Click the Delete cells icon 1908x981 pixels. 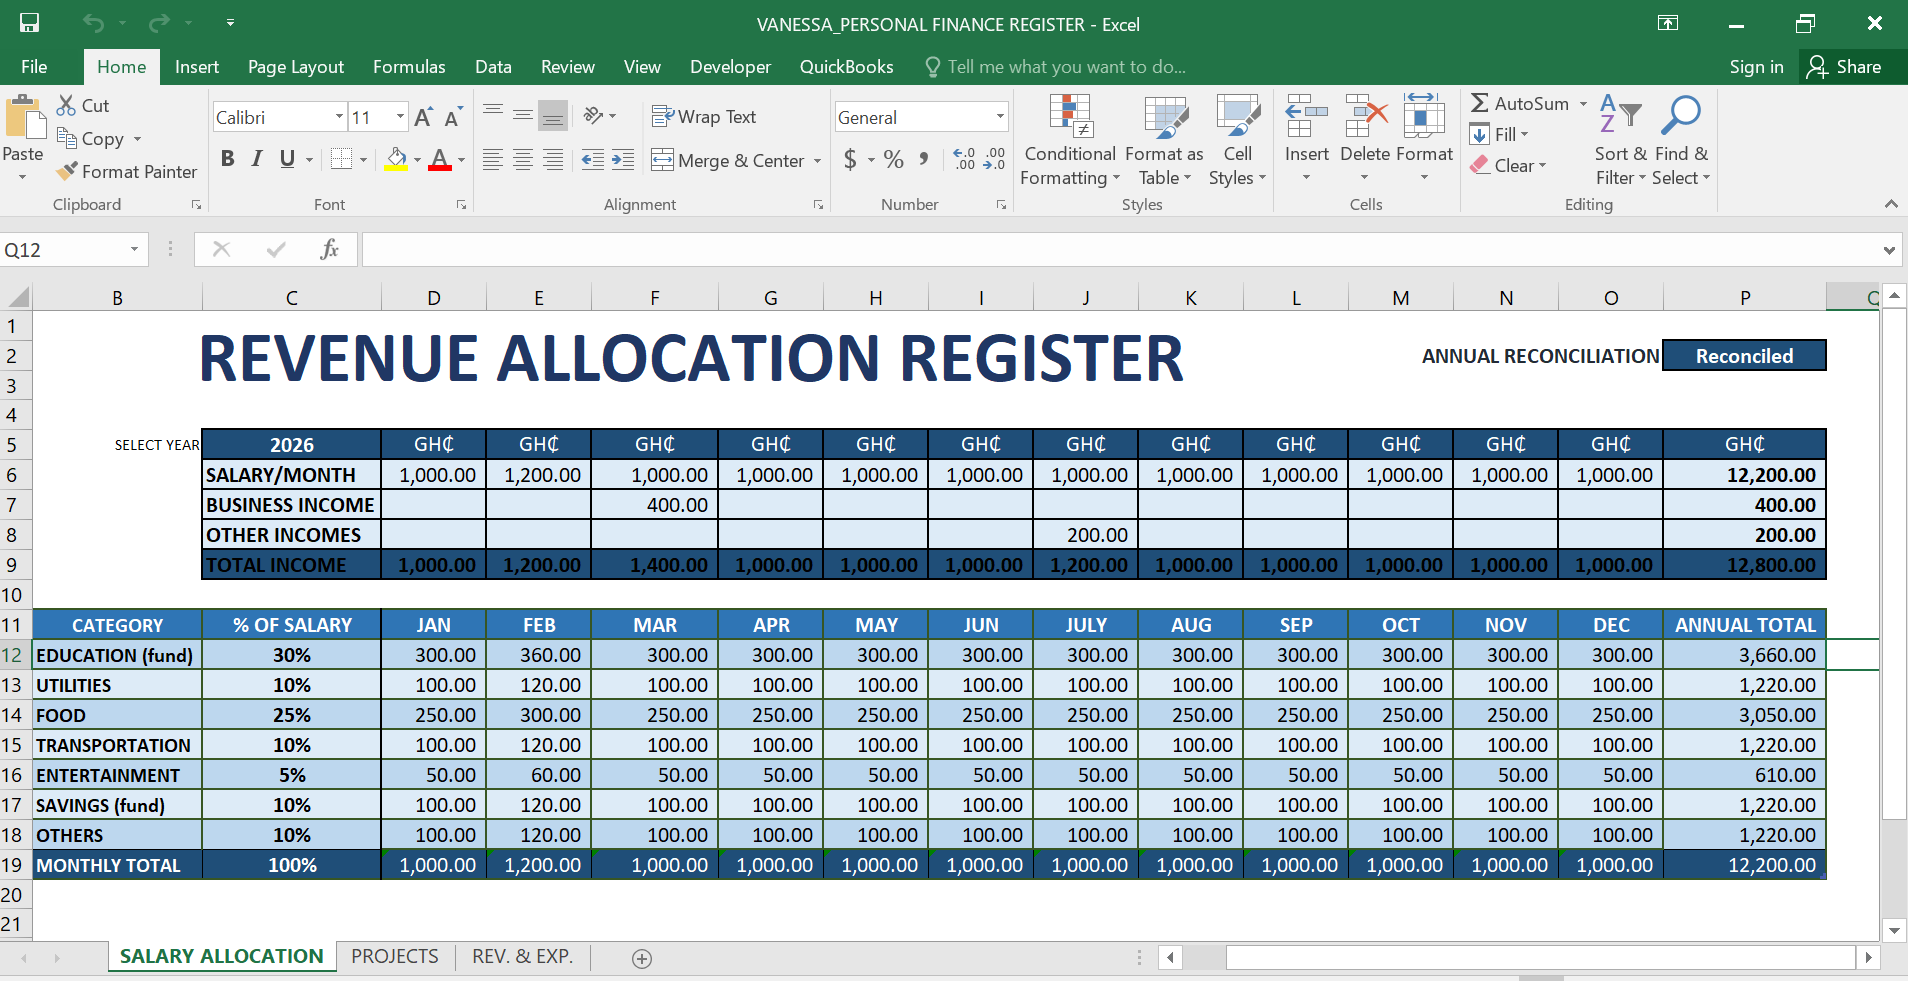point(1366,116)
